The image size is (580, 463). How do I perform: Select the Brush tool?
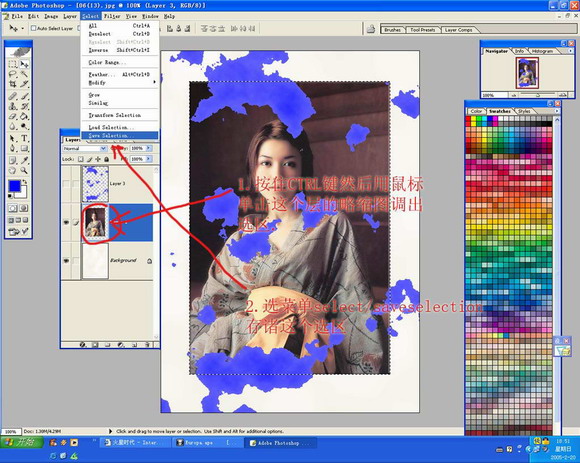tap(24, 96)
